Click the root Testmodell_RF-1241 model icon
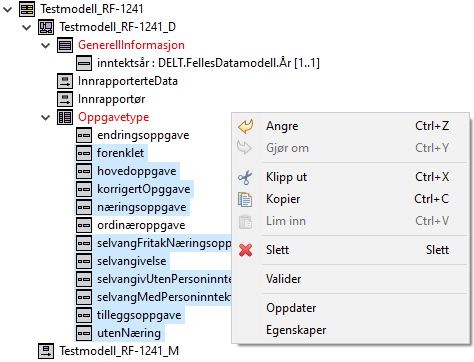 [x=27, y=9]
